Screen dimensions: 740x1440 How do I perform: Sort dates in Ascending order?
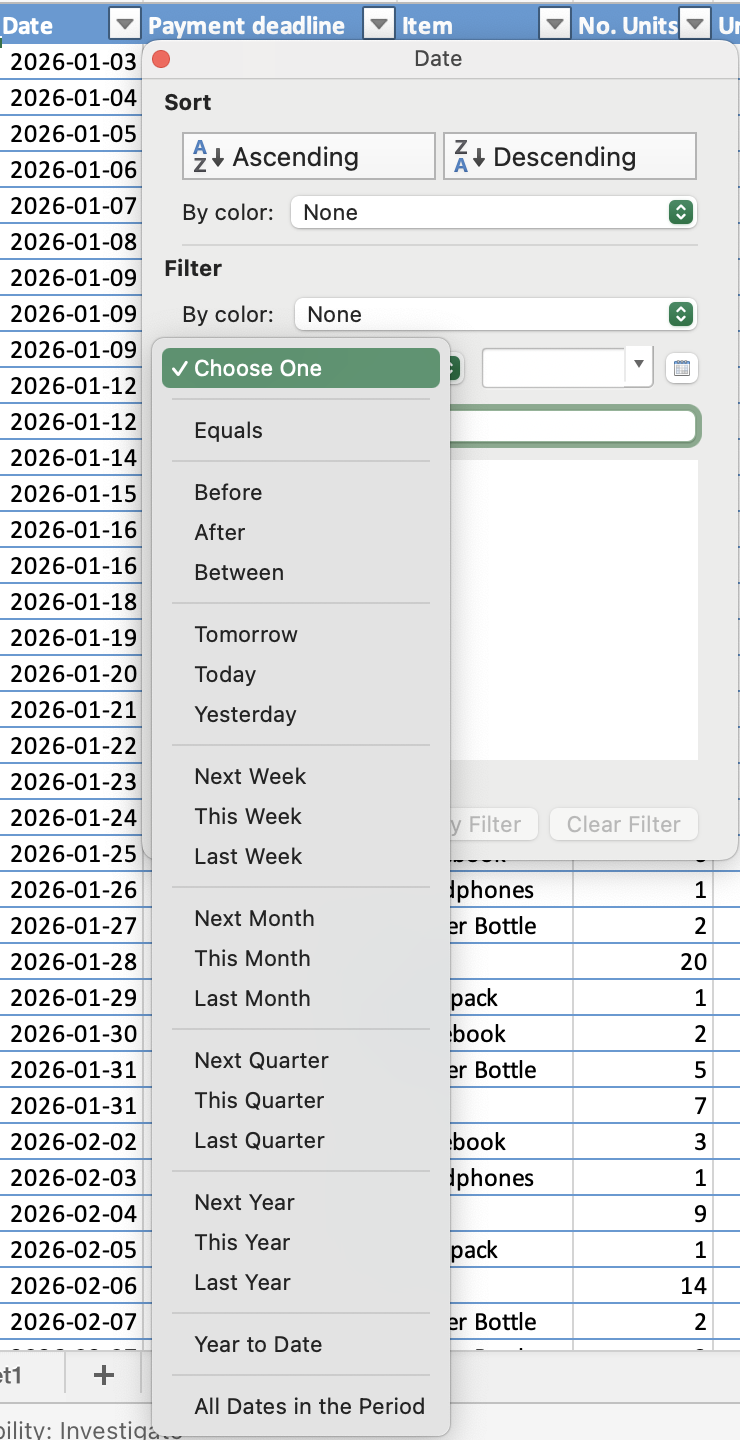click(309, 156)
